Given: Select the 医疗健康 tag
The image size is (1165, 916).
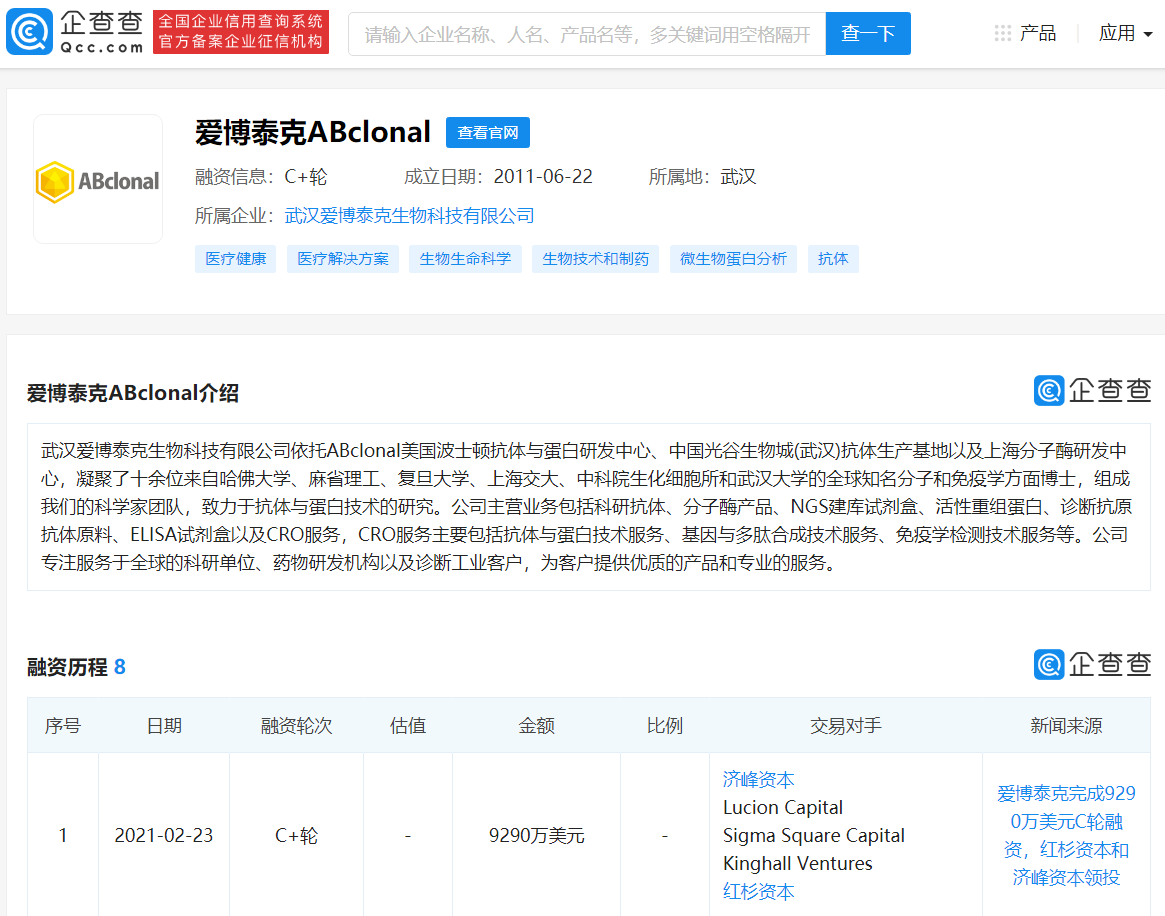Looking at the screenshot, I should tap(236, 259).
